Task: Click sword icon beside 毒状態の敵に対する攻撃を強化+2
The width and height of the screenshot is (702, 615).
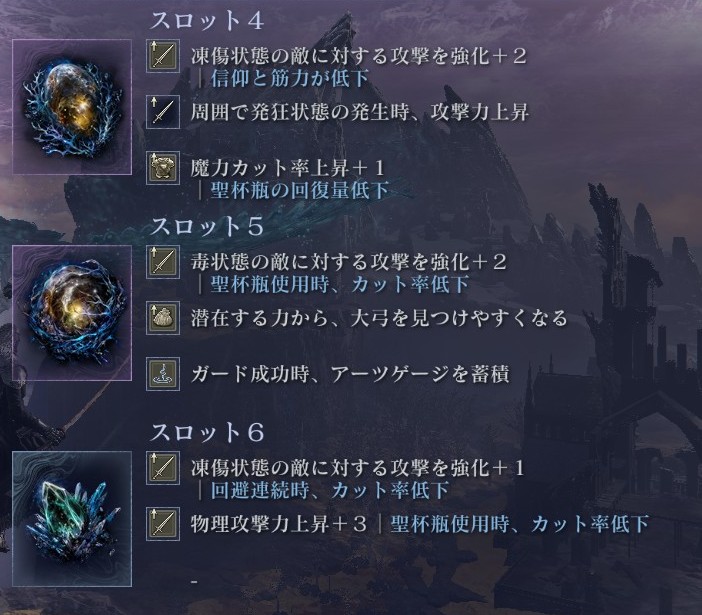Action: pyautogui.click(x=163, y=262)
